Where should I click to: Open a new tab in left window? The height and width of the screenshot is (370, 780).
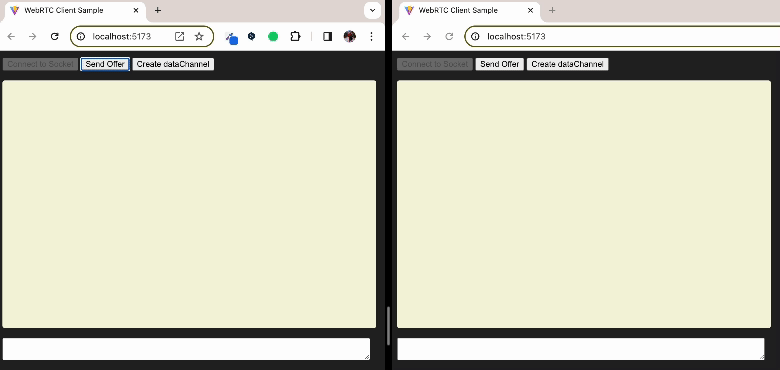(158, 10)
